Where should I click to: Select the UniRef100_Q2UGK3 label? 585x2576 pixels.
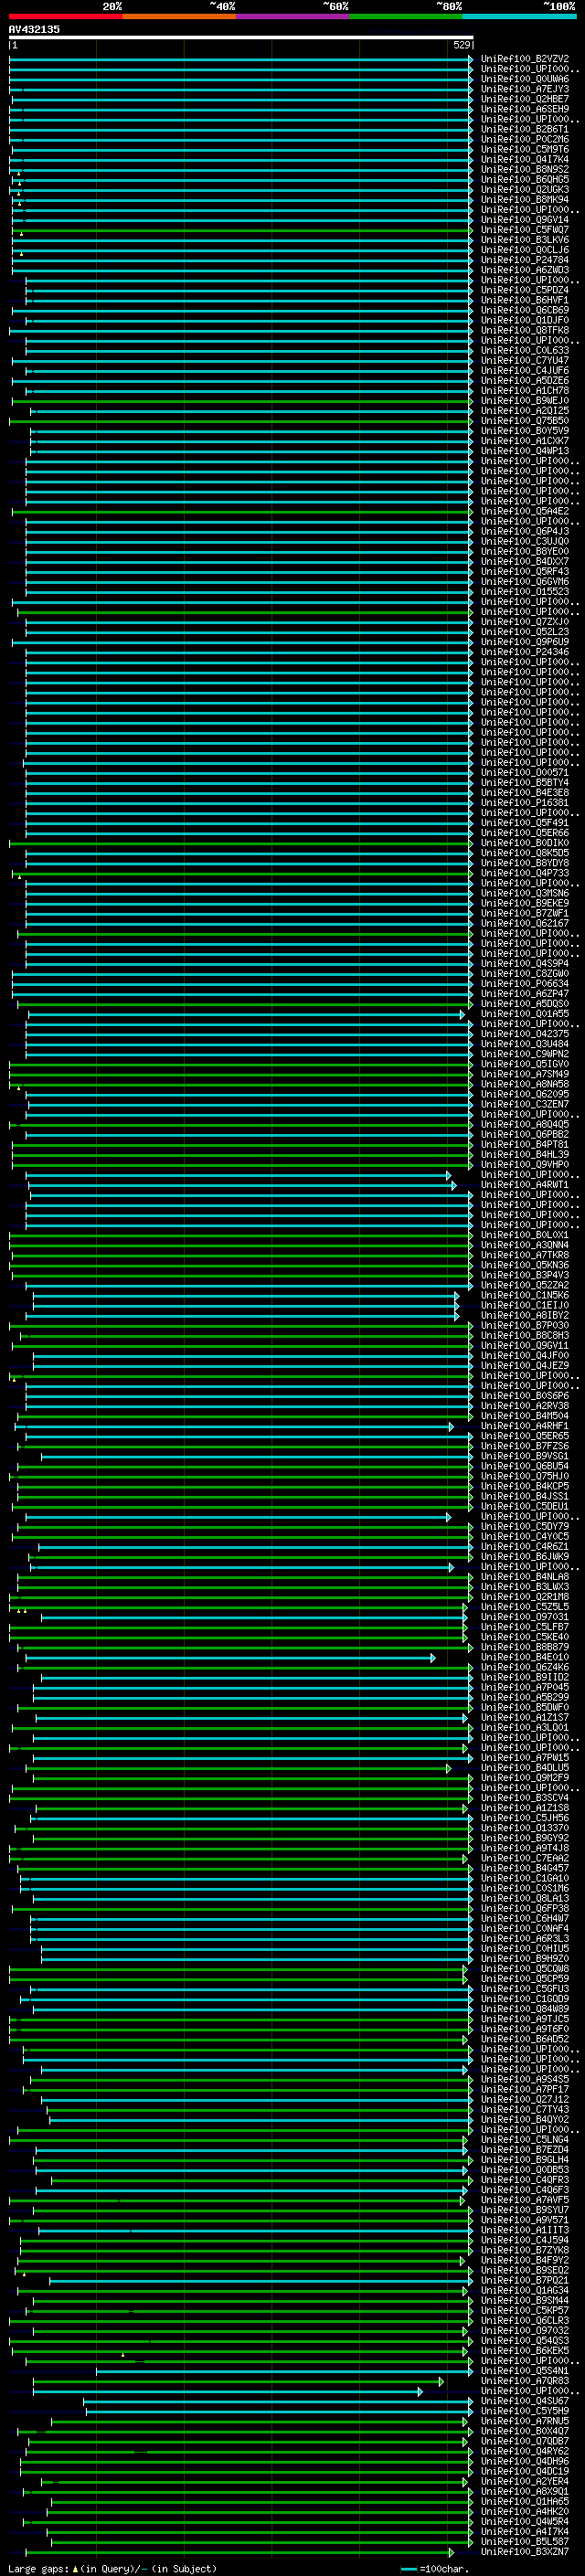[525, 189]
